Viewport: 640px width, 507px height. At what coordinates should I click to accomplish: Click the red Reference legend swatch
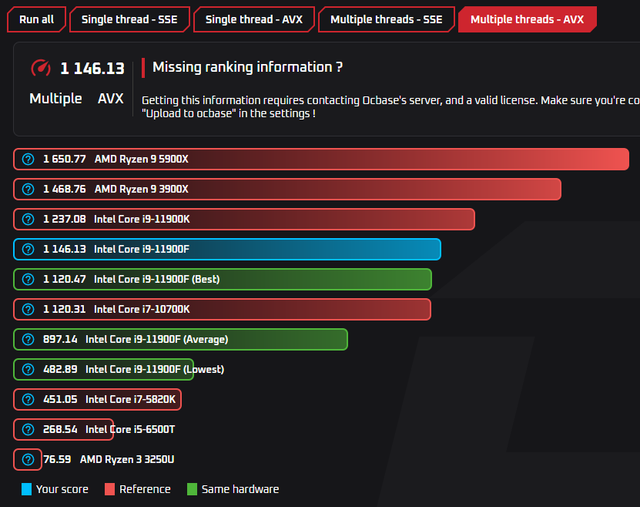[110, 489]
